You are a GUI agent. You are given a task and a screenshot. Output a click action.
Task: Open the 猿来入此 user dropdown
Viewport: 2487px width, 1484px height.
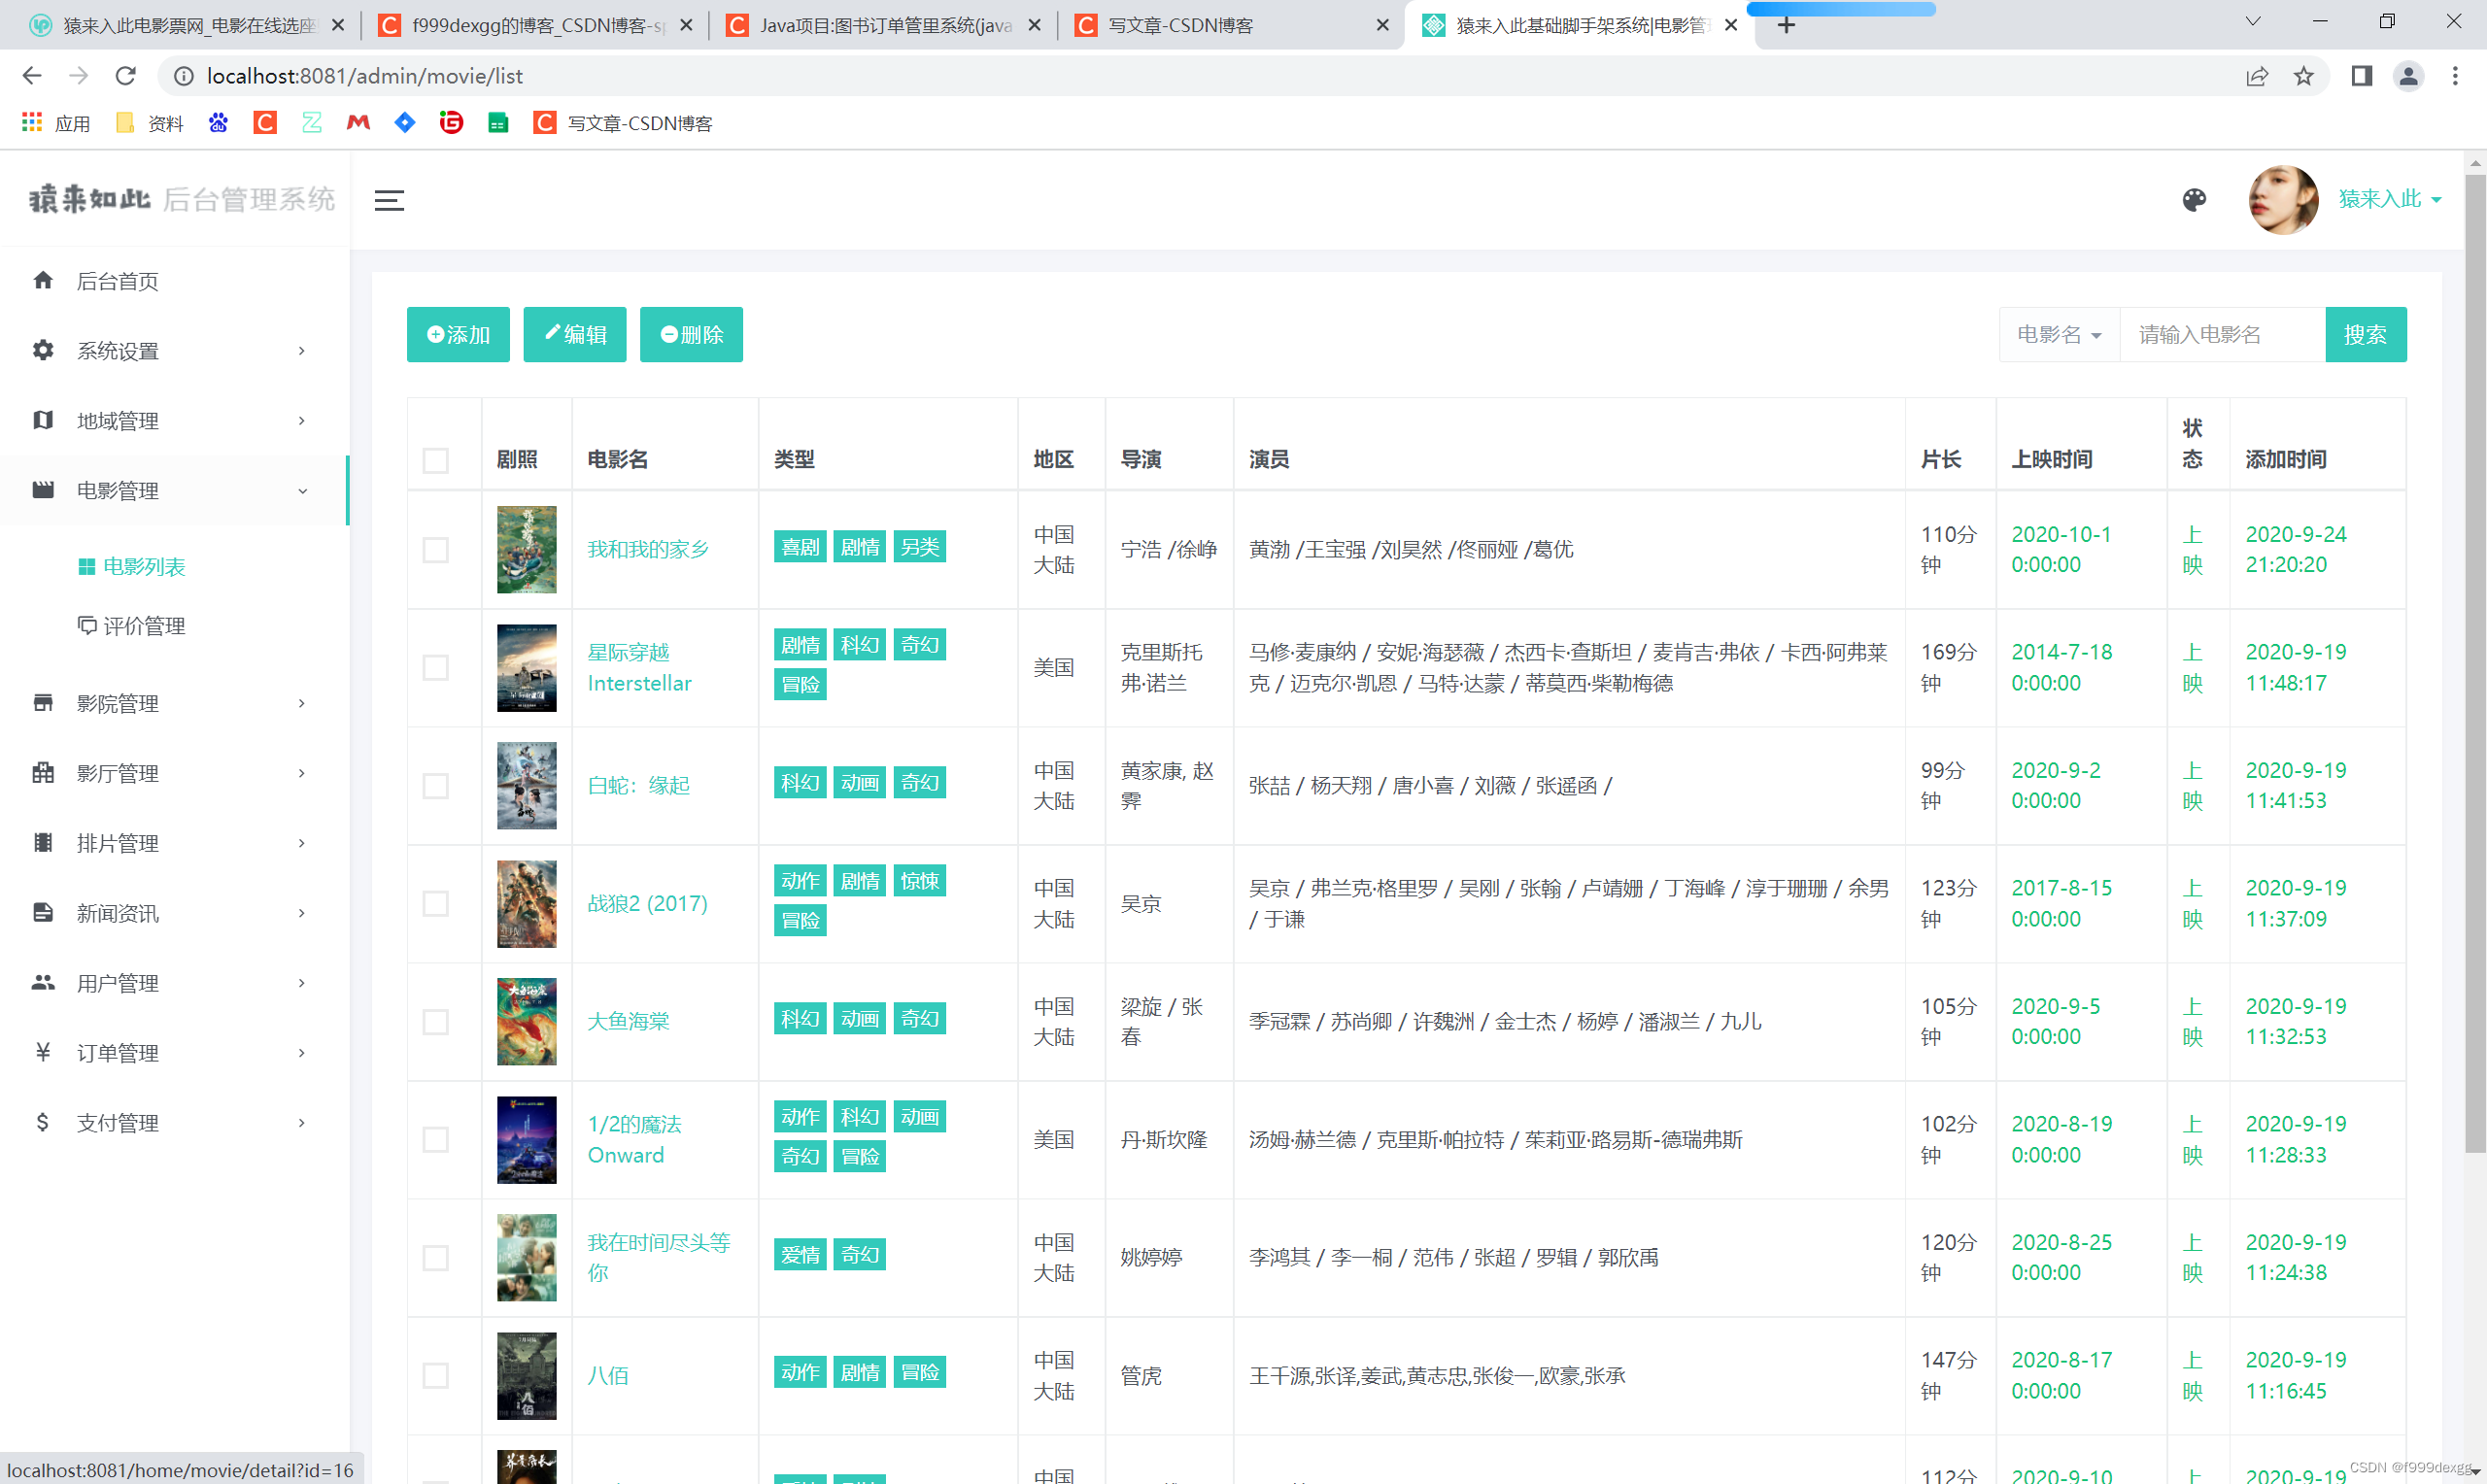[x=2389, y=199]
